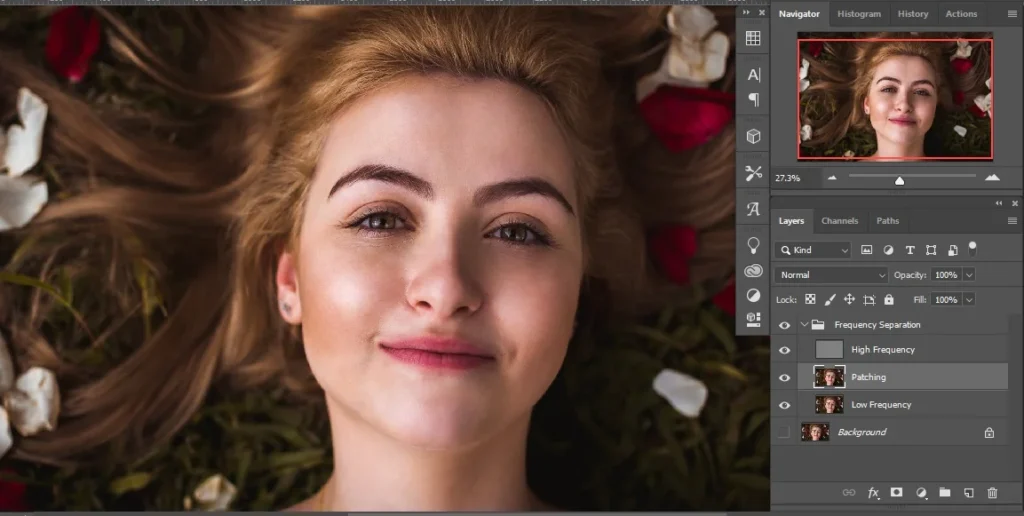Image resolution: width=1024 pixels, height=516 pixels.
Task: Filter layers by pixel layers icon
Action: [x=867, y=250]
